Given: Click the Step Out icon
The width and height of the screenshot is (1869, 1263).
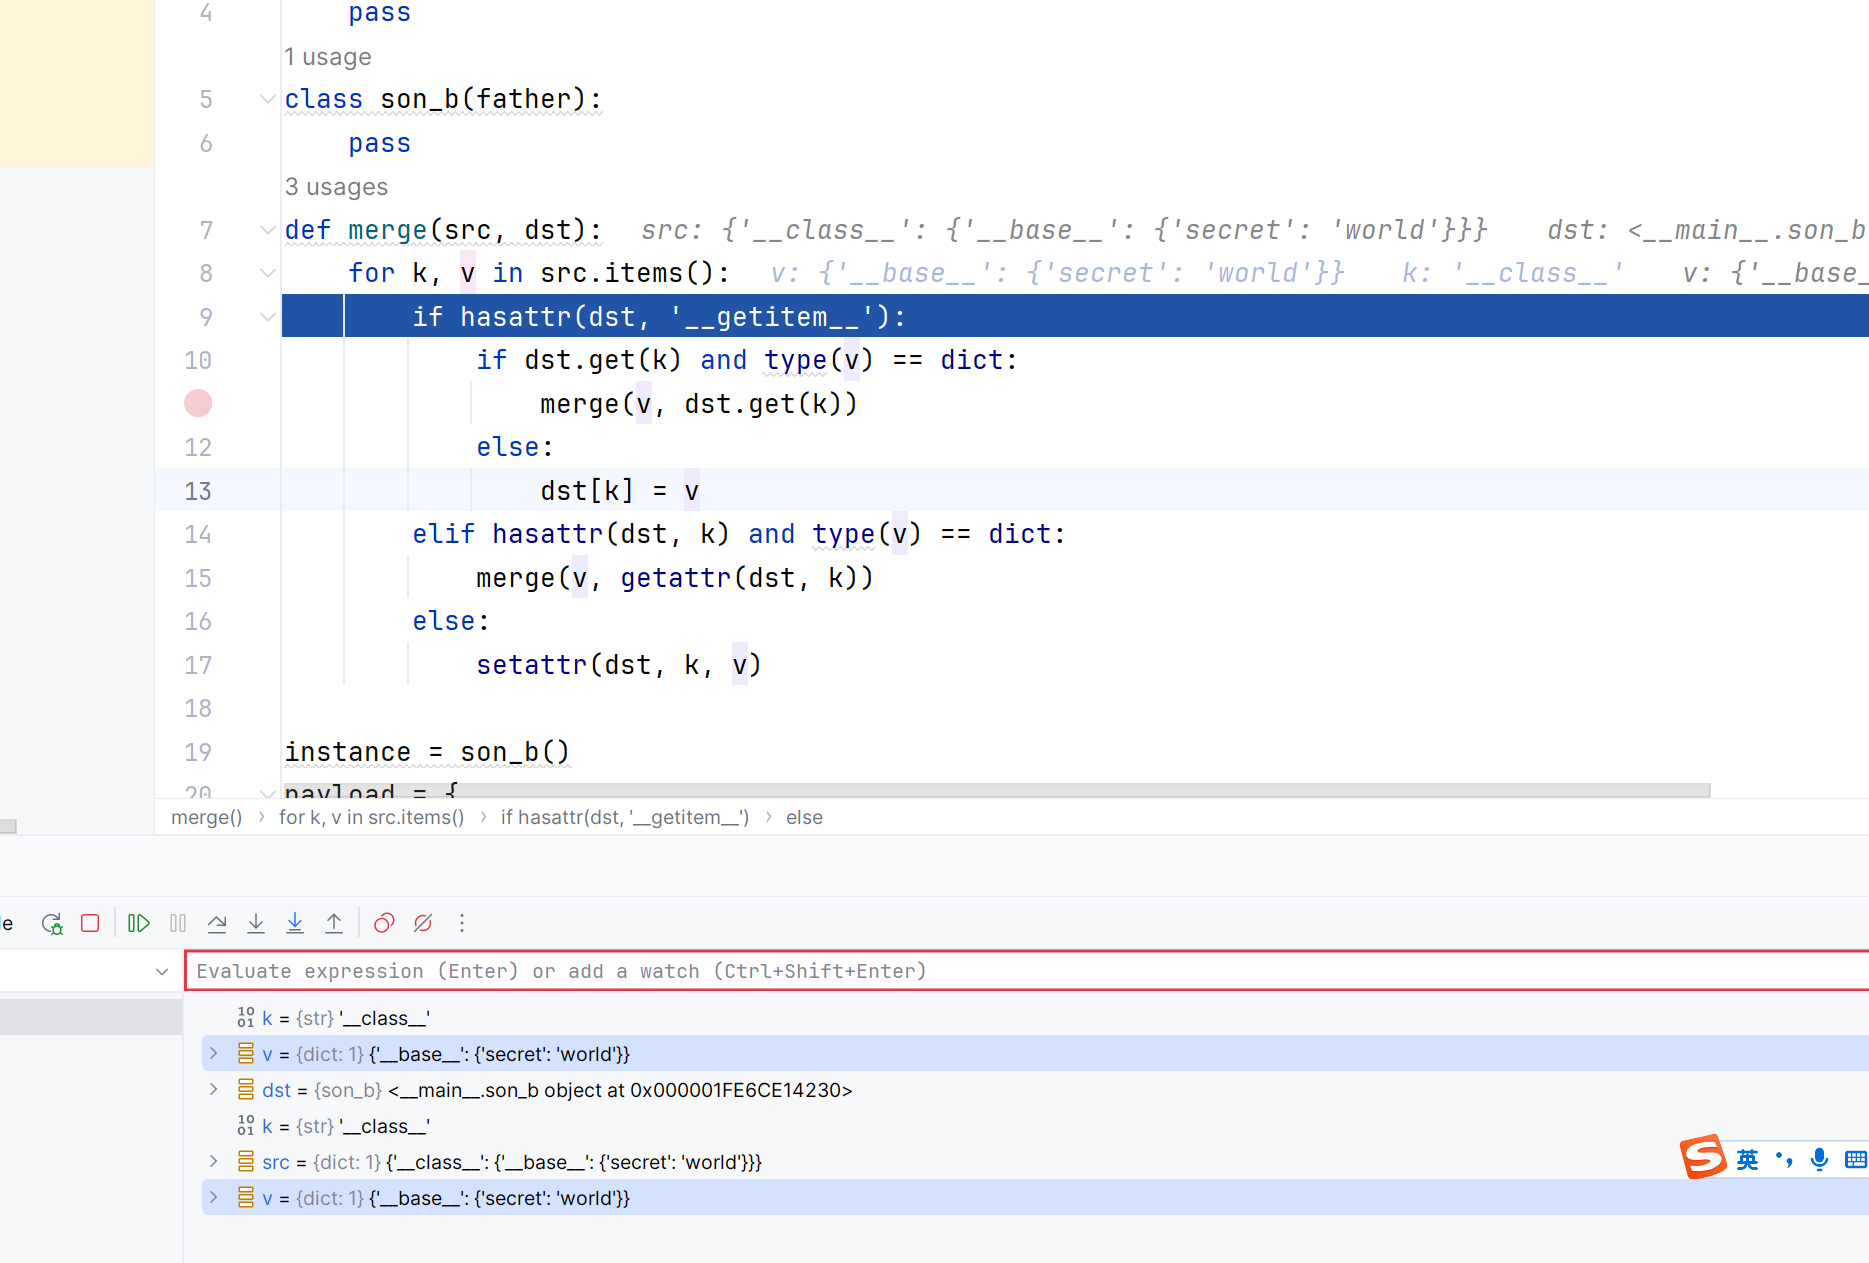Looking at the screenshot, I should (x=334, y=923).
